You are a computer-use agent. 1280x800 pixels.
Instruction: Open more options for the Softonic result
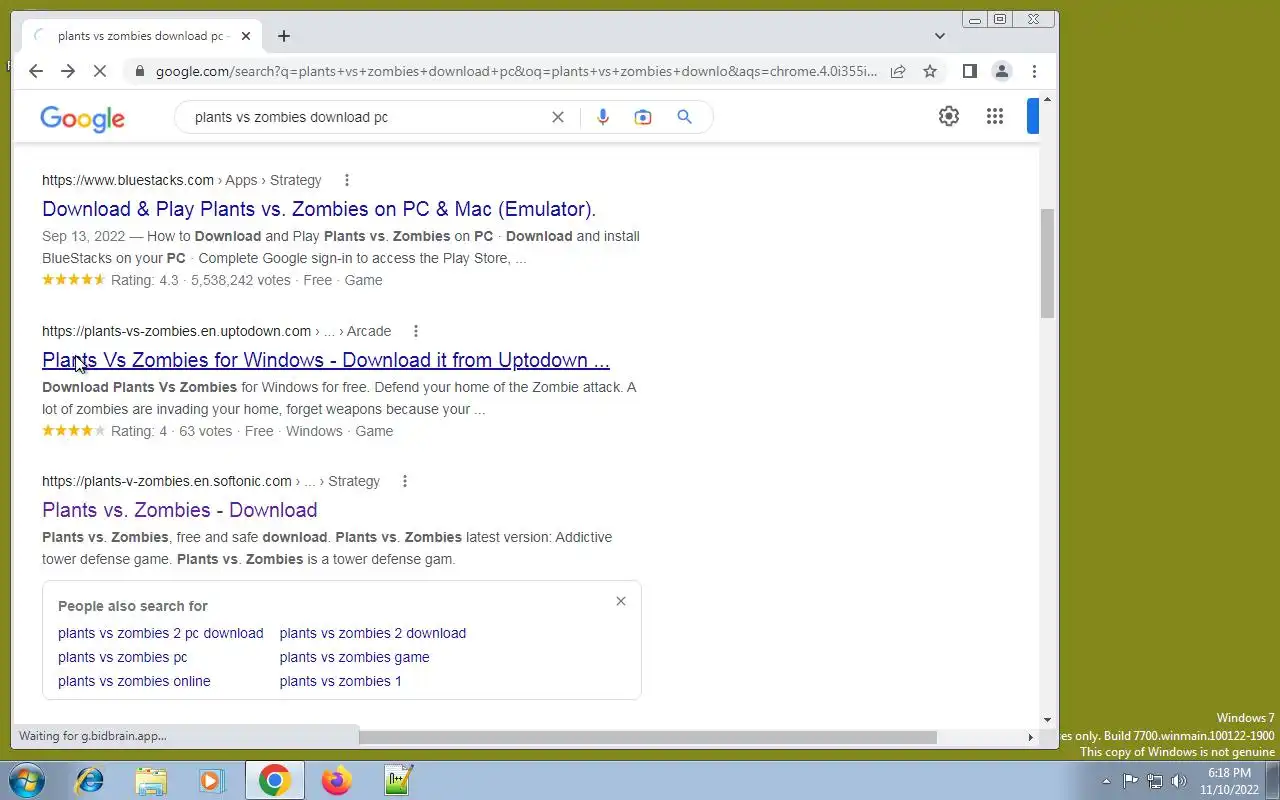(x=405, y=481)
